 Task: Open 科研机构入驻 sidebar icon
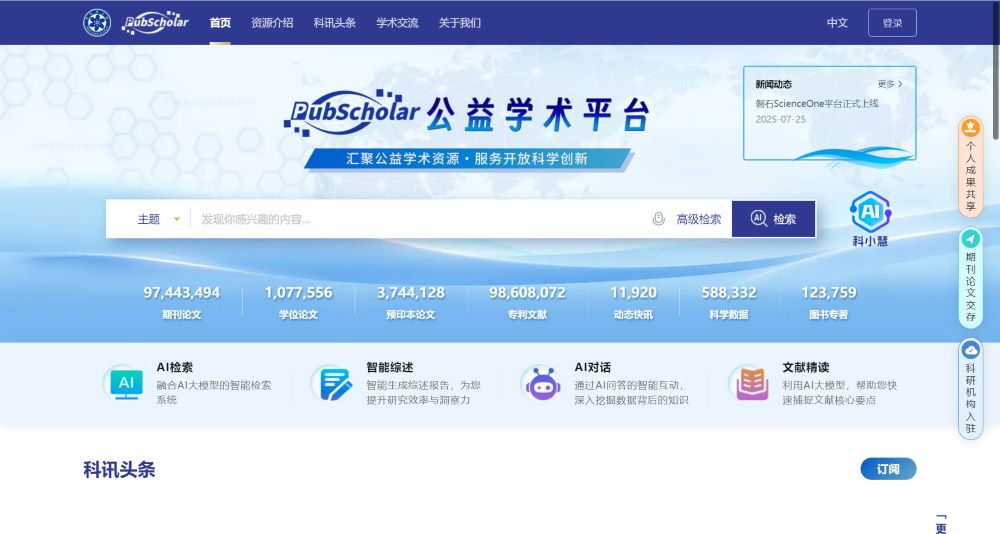tap(970, 389)
